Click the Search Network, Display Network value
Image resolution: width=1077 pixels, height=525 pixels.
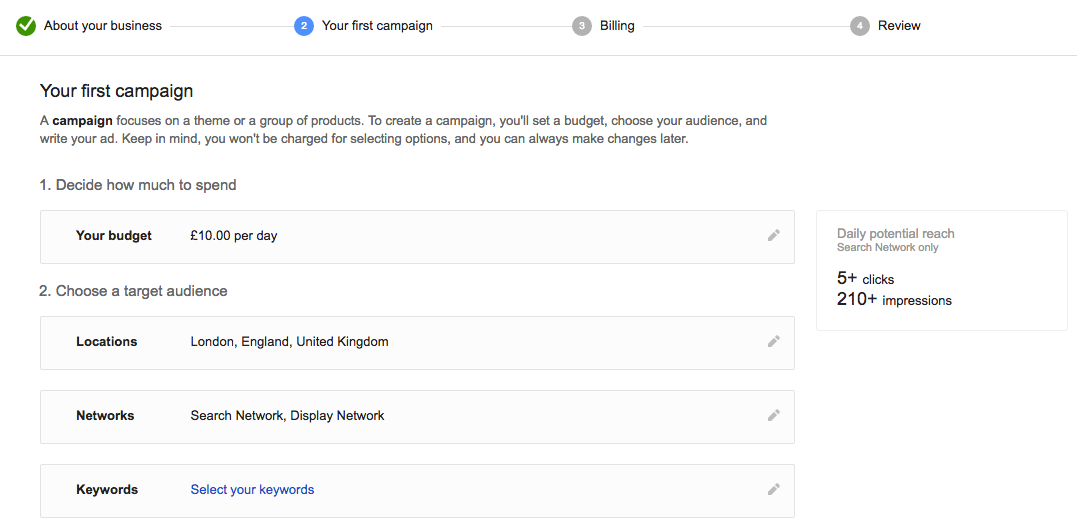pos(287,416)
